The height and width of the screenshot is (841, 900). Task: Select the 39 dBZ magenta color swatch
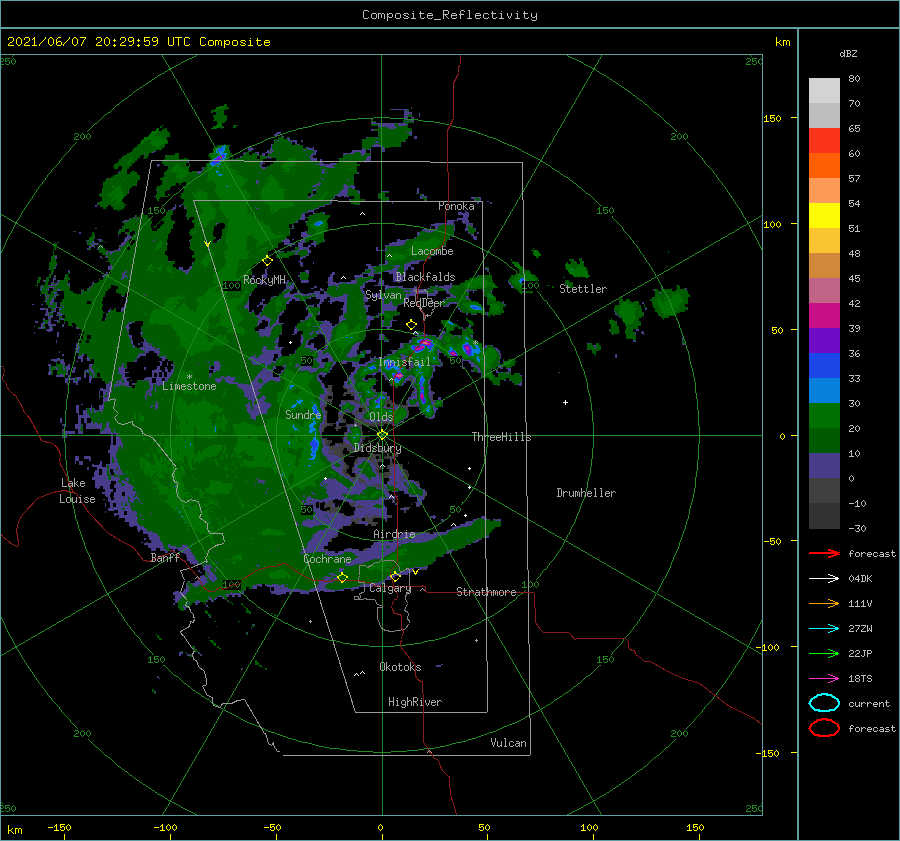(824, 315)
